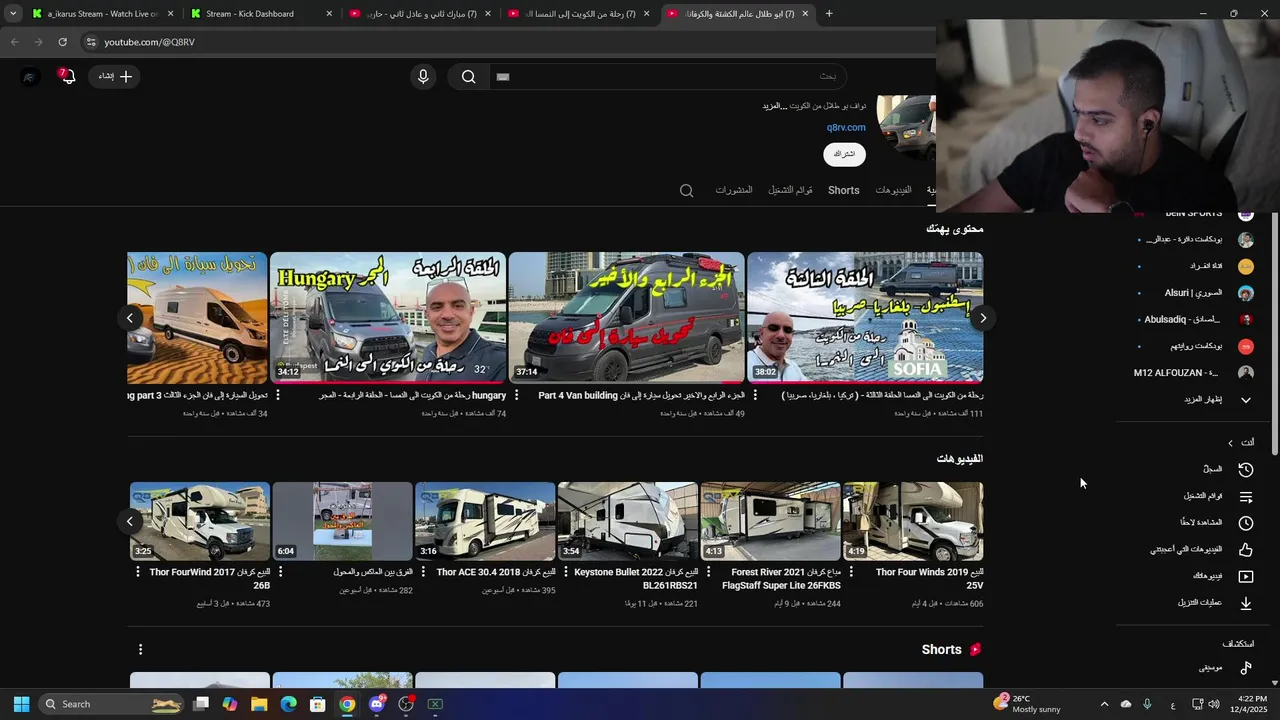Screen dimensions: 1280x720
Task: Click the videos row left arrow
Action: 129,521
